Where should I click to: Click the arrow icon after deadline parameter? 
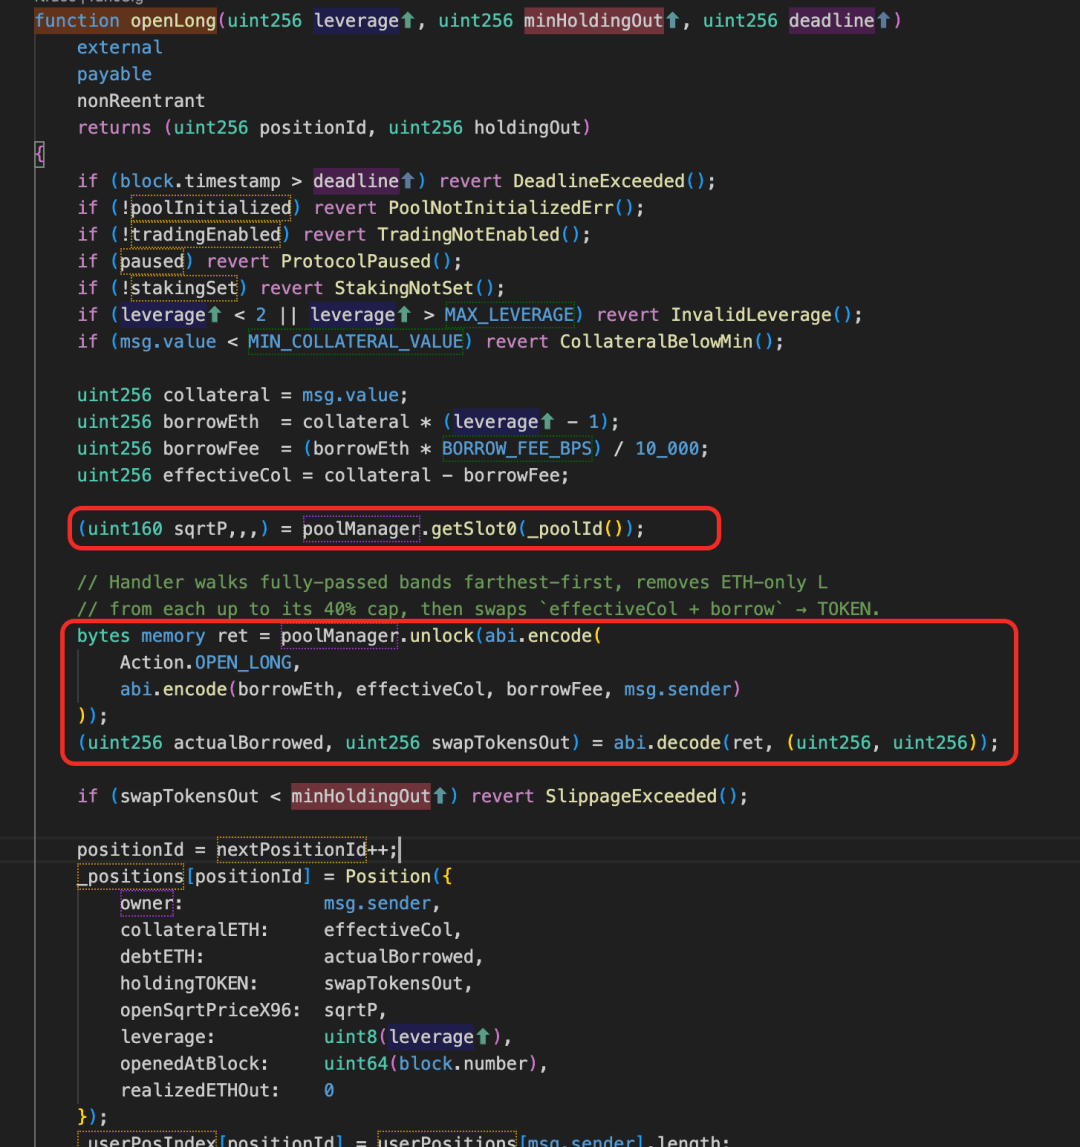click(x=883, y=20)
